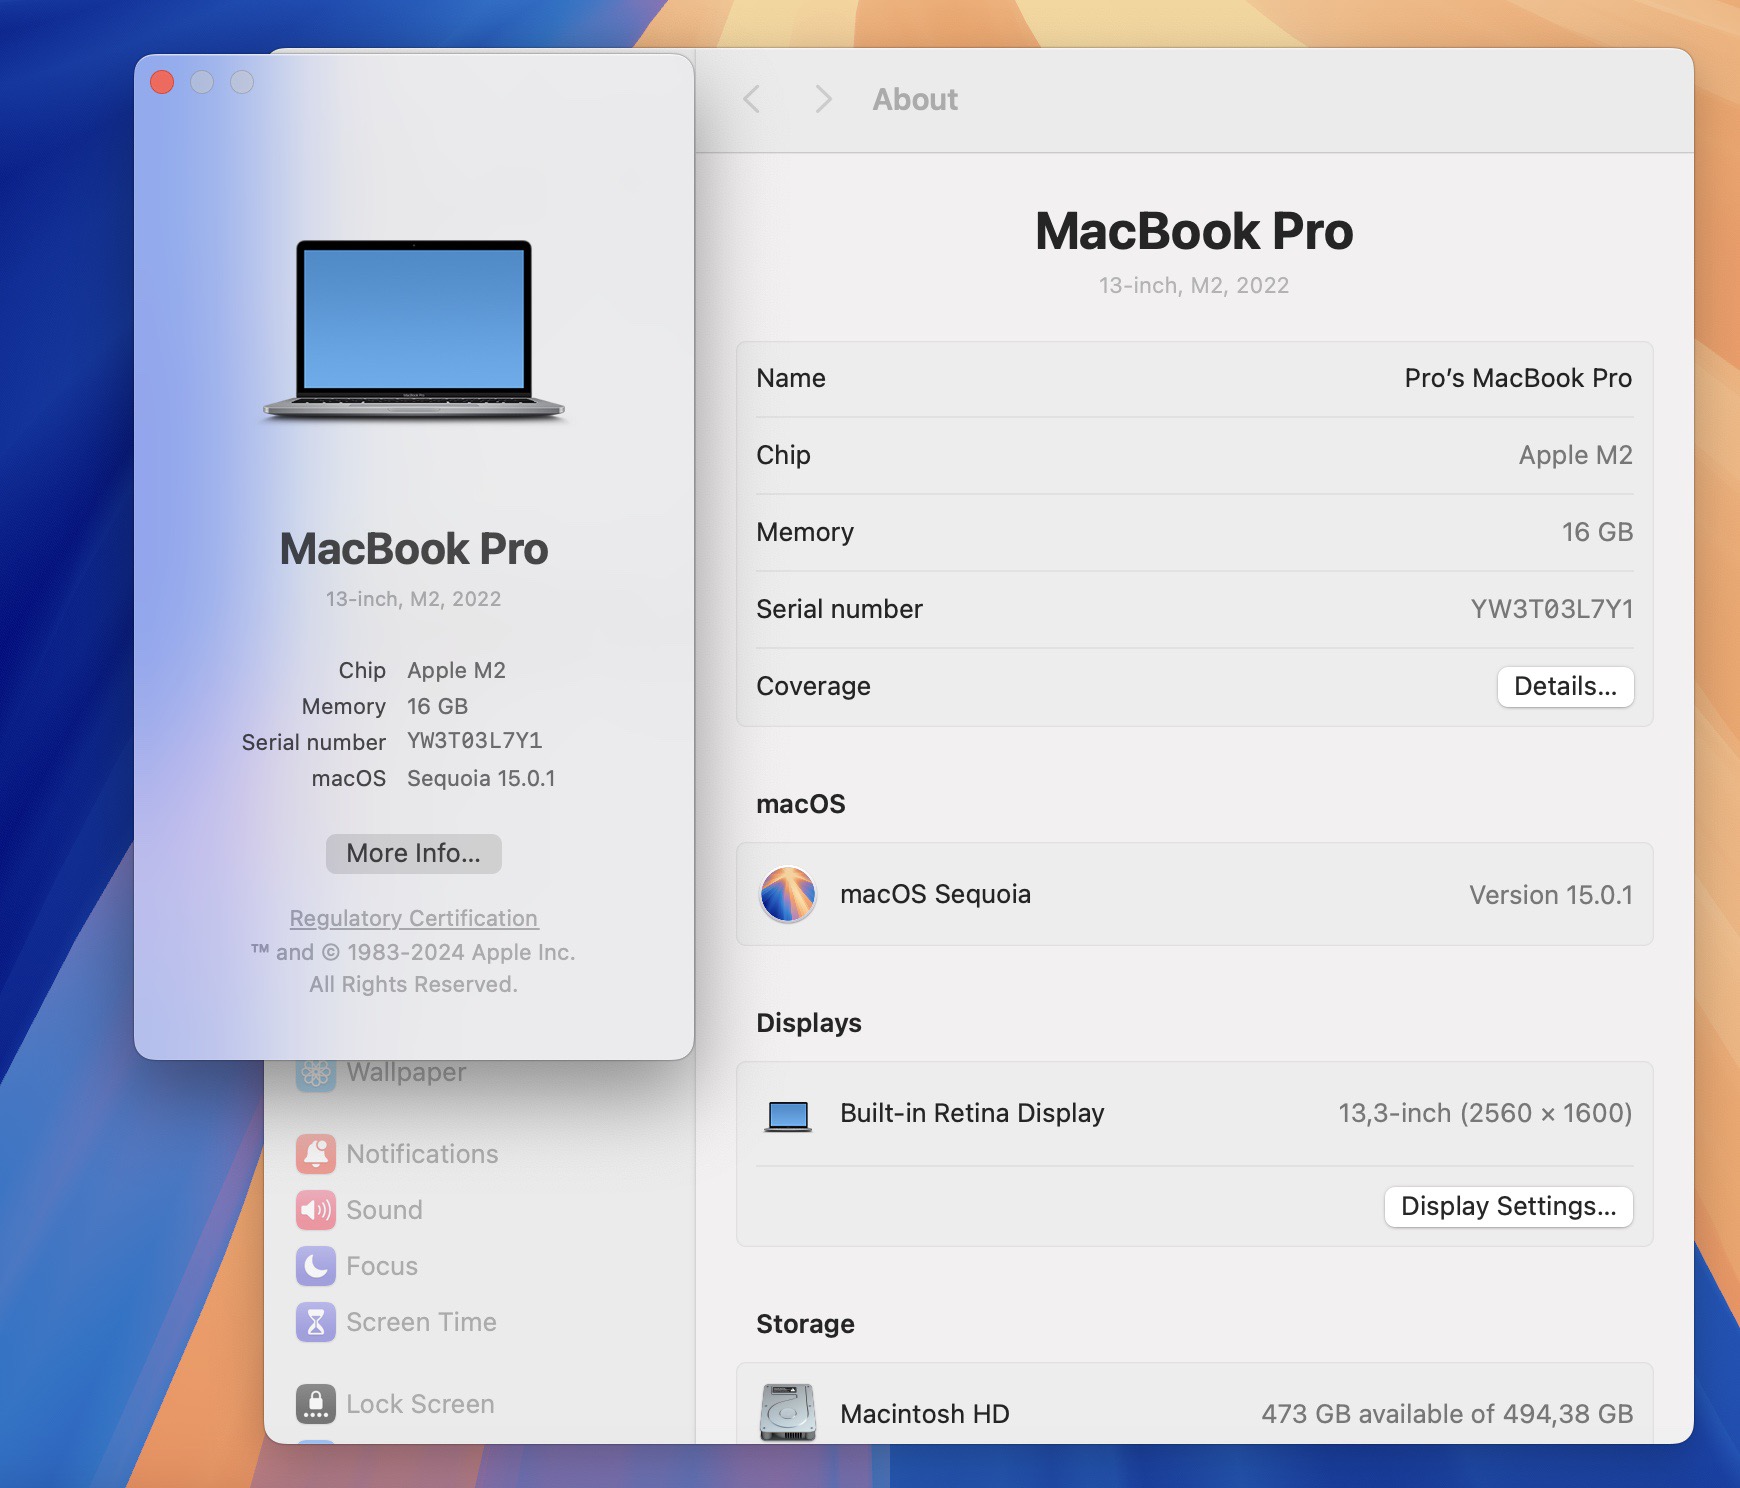Open Notifications in the Settings sidebar

point(422,1154)
